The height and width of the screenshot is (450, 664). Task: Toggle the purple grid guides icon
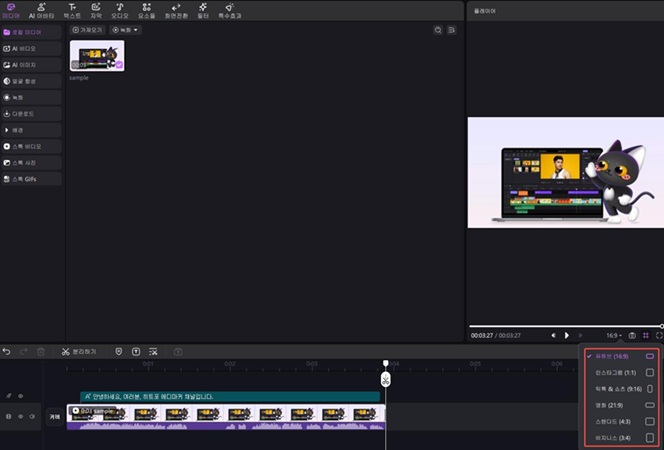pyautogui.click(x=646, y=335)
